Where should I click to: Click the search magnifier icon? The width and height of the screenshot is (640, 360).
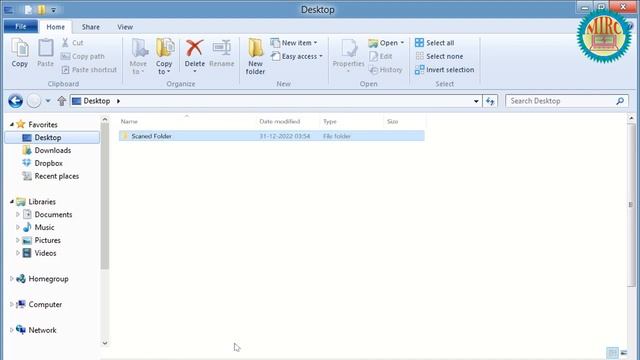click(x=620, y=101)
